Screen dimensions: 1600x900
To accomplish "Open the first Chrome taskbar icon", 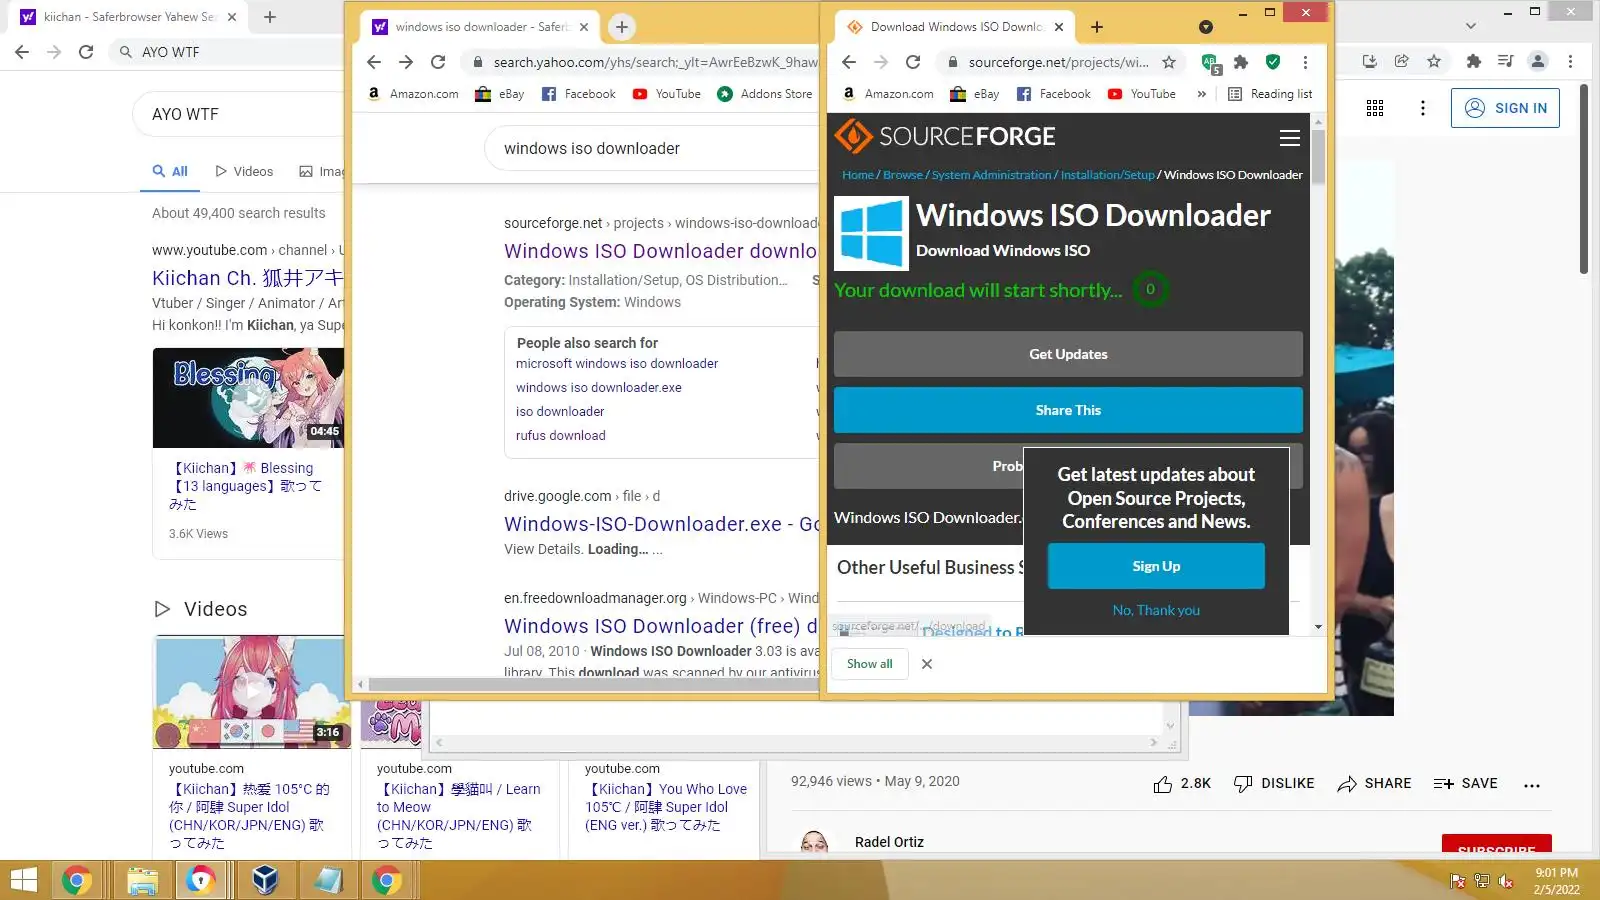I will pyautogui.click(x=77, y=880).
